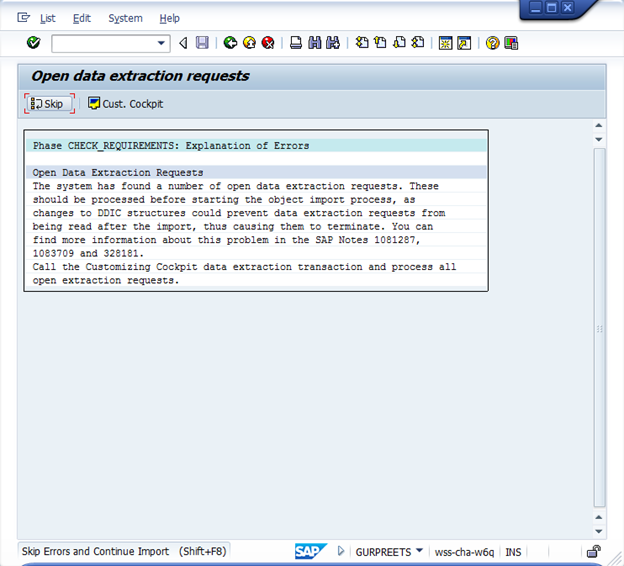Cancel with the red X icon
The width and height of the screenshot is (624, 566).
pyautogui.click(x=268, y=43)
